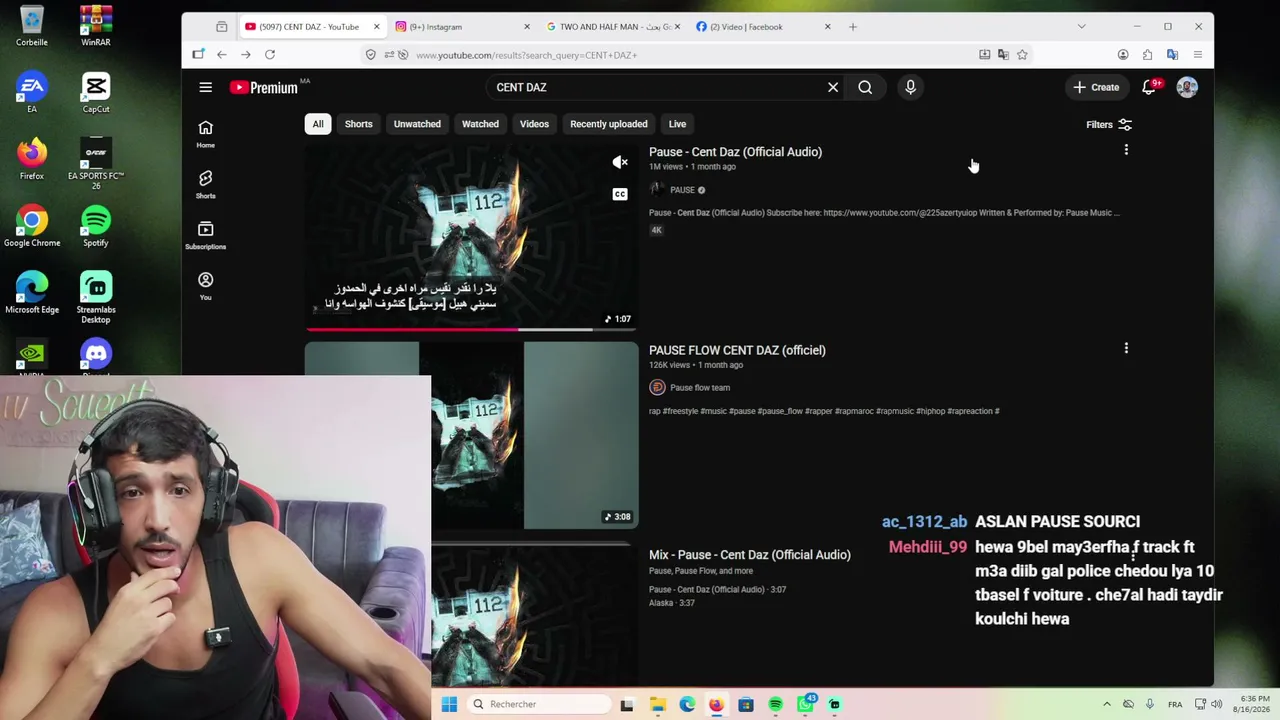Screen dimensions: 1280x720
Task: Open the WinRAR desktop shortcut
Action: point(96,27)
